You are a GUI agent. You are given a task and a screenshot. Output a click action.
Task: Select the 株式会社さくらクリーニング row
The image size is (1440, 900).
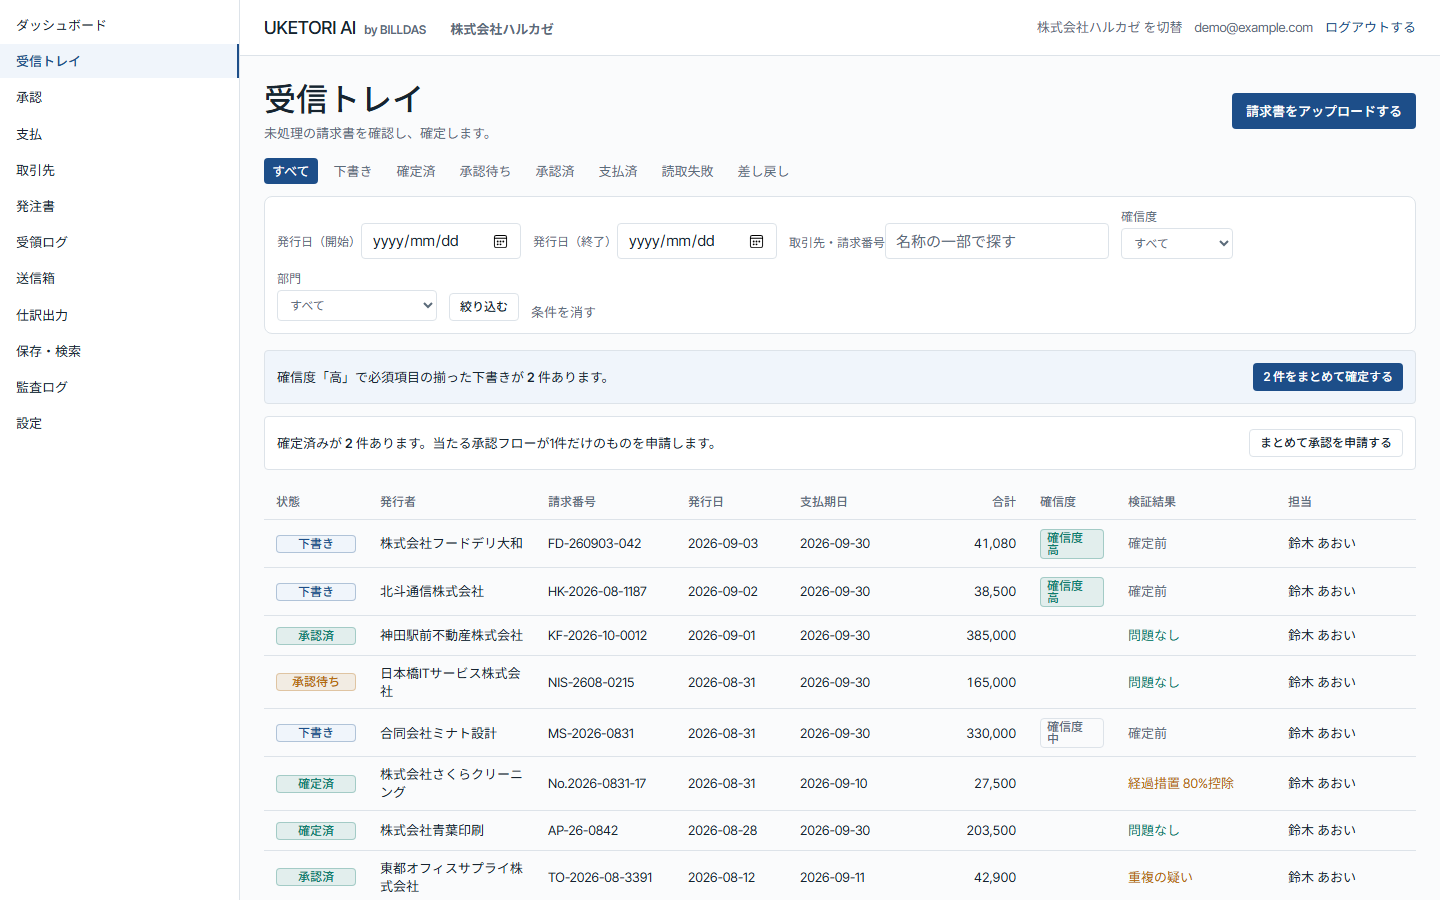(840, 784)
